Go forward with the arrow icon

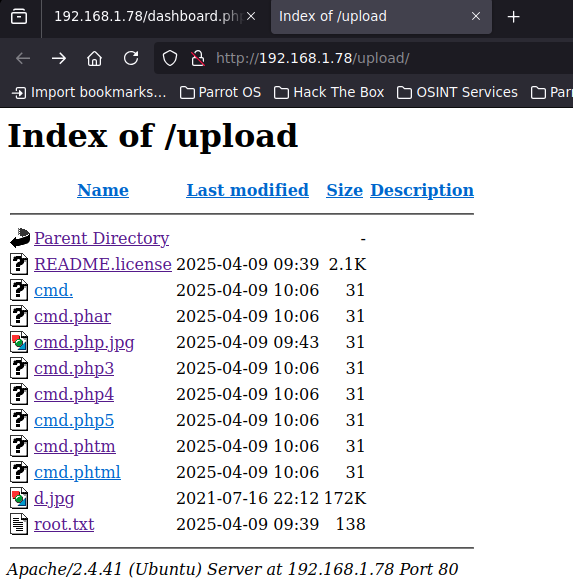[x=59, y=58]
